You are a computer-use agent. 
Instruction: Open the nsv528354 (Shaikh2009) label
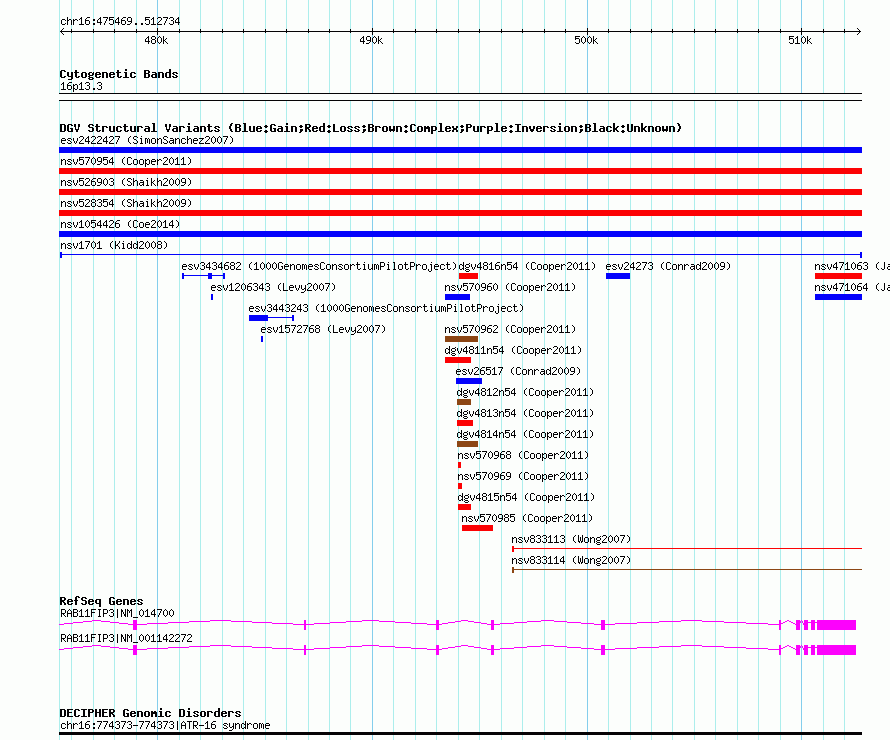tap(126, 203)
